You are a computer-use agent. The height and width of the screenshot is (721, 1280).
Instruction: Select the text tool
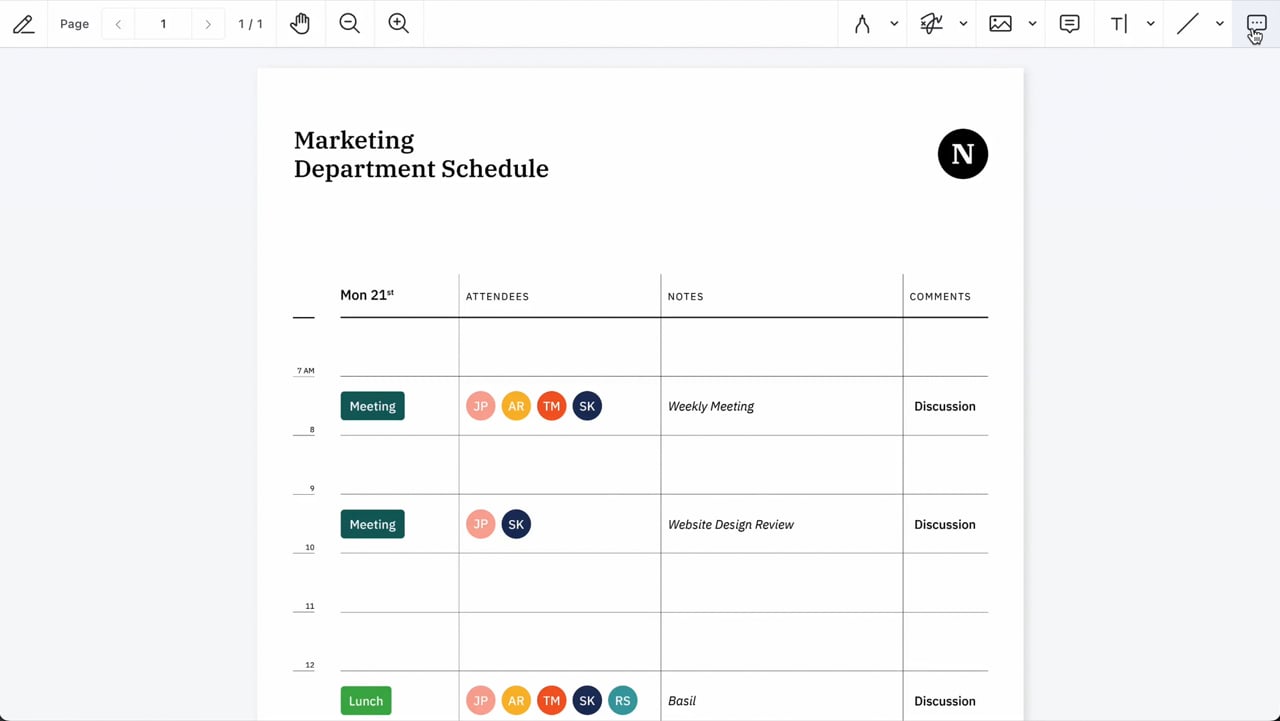pyautogui.click(x=1119, y=24)
